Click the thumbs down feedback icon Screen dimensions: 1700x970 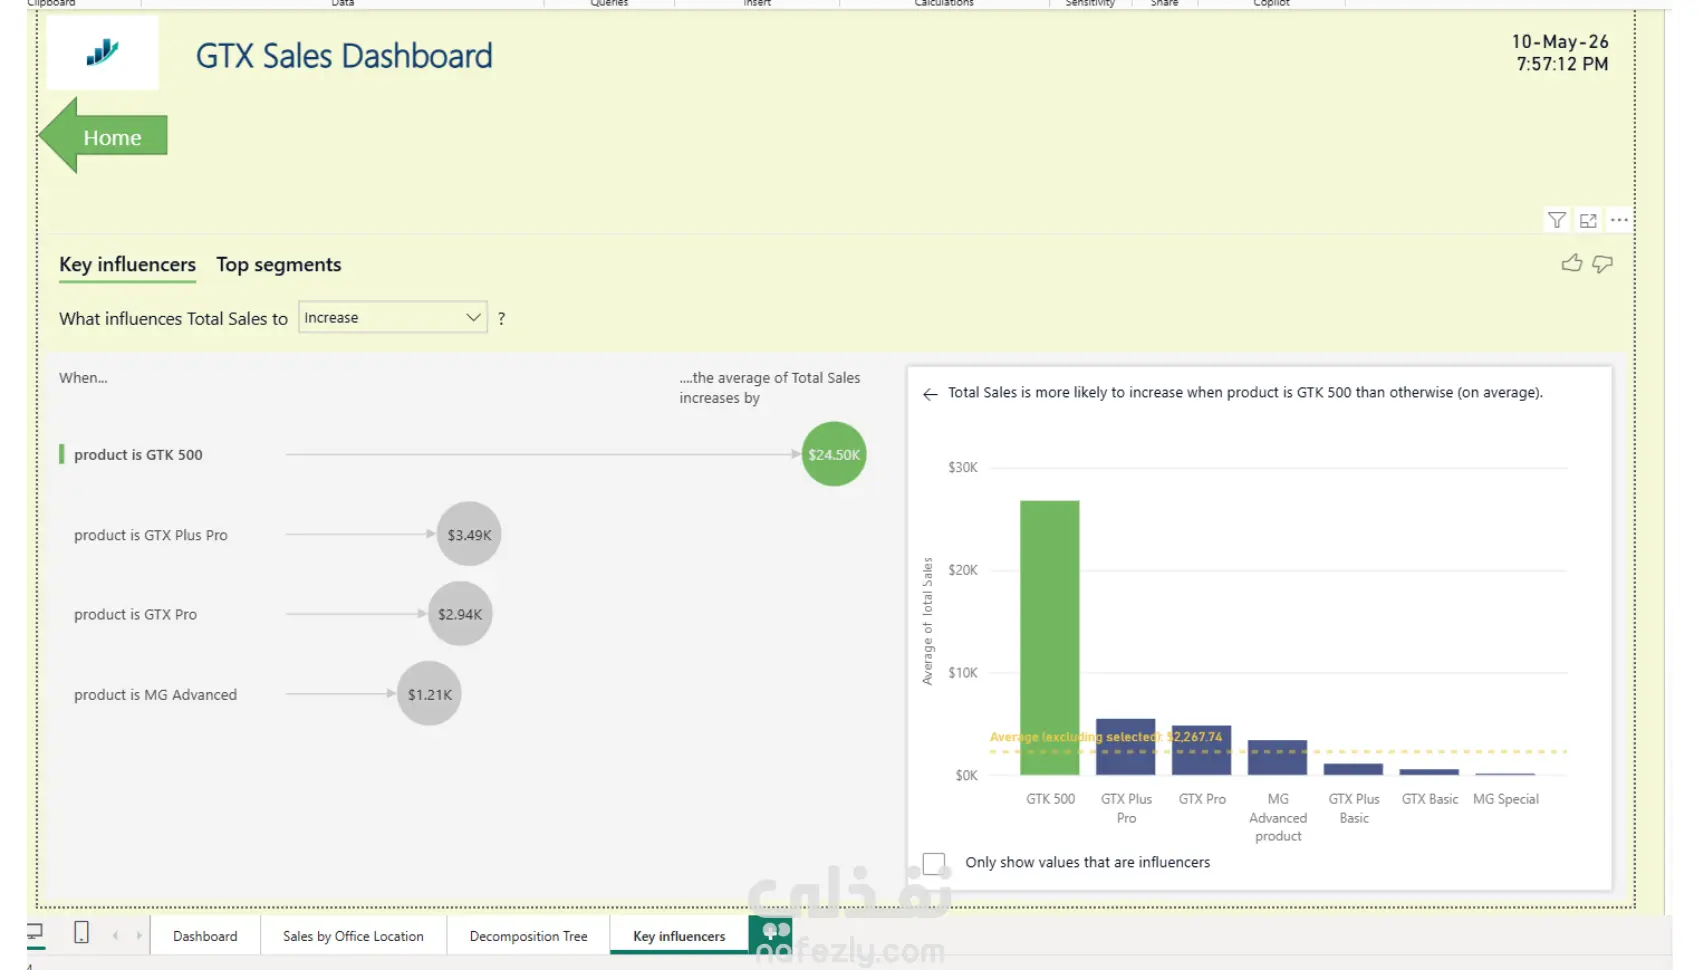pos(1602,264)
